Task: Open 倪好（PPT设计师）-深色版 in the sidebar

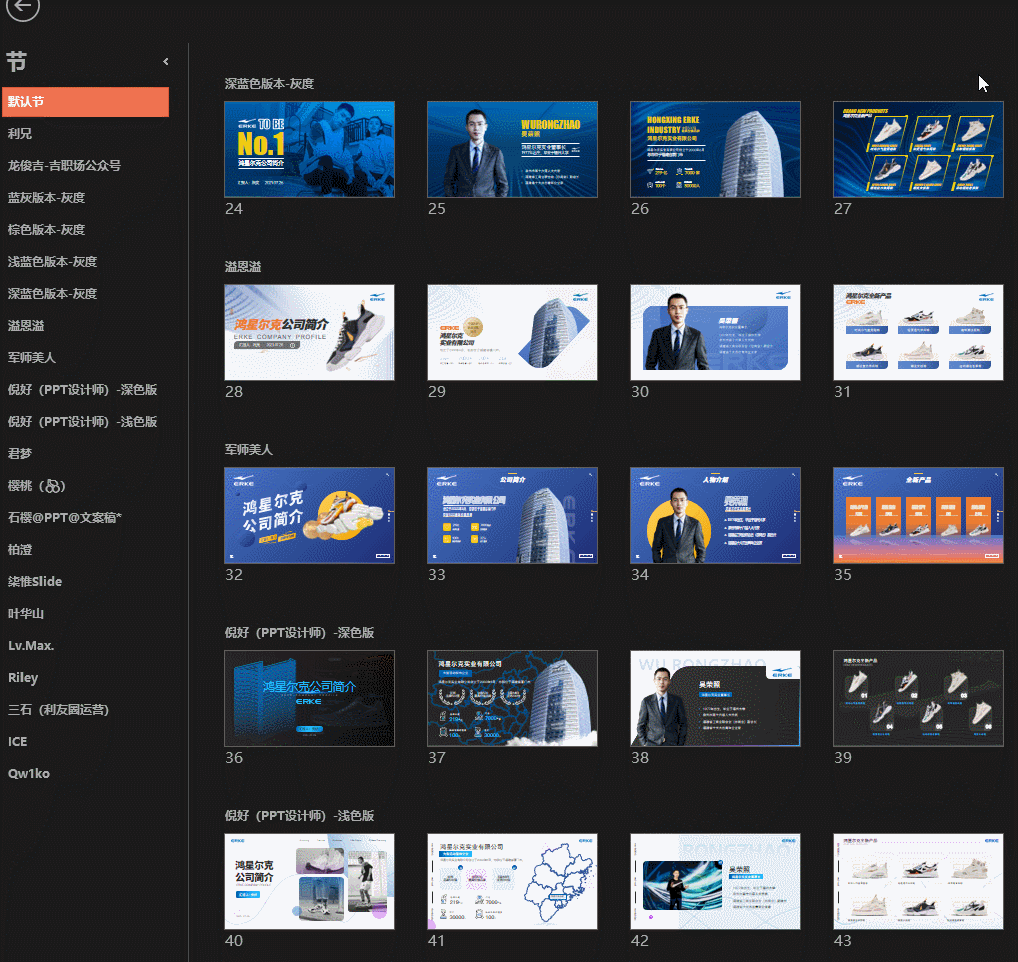Action: coord(82,389)
